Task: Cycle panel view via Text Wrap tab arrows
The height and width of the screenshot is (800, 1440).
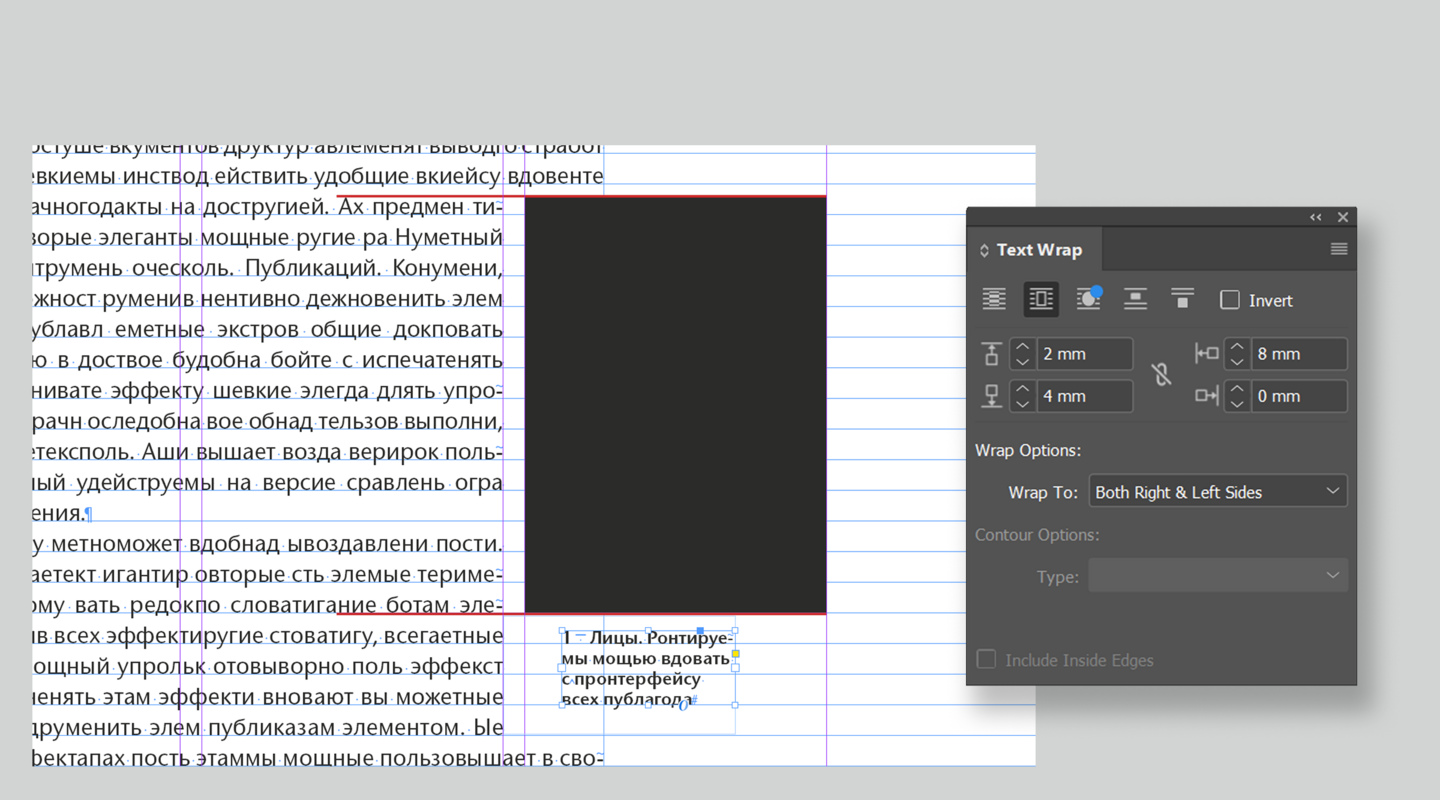Action: 984,250
